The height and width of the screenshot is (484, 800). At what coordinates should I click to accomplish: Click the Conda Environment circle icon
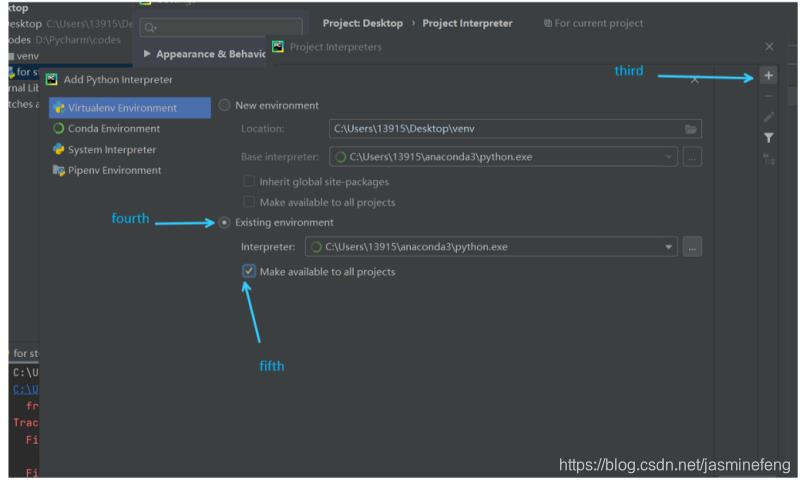pyautogui.click(x=59, y=129)
